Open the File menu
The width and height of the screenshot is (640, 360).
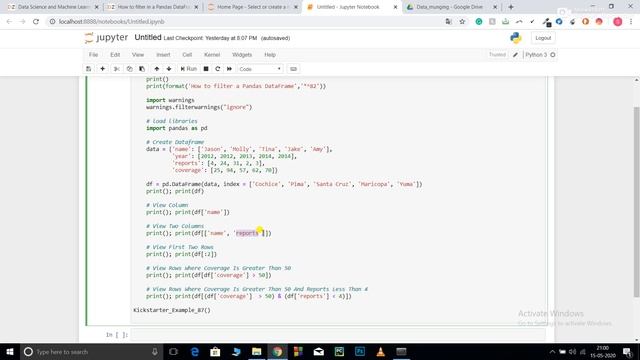[x=93, y=55]
